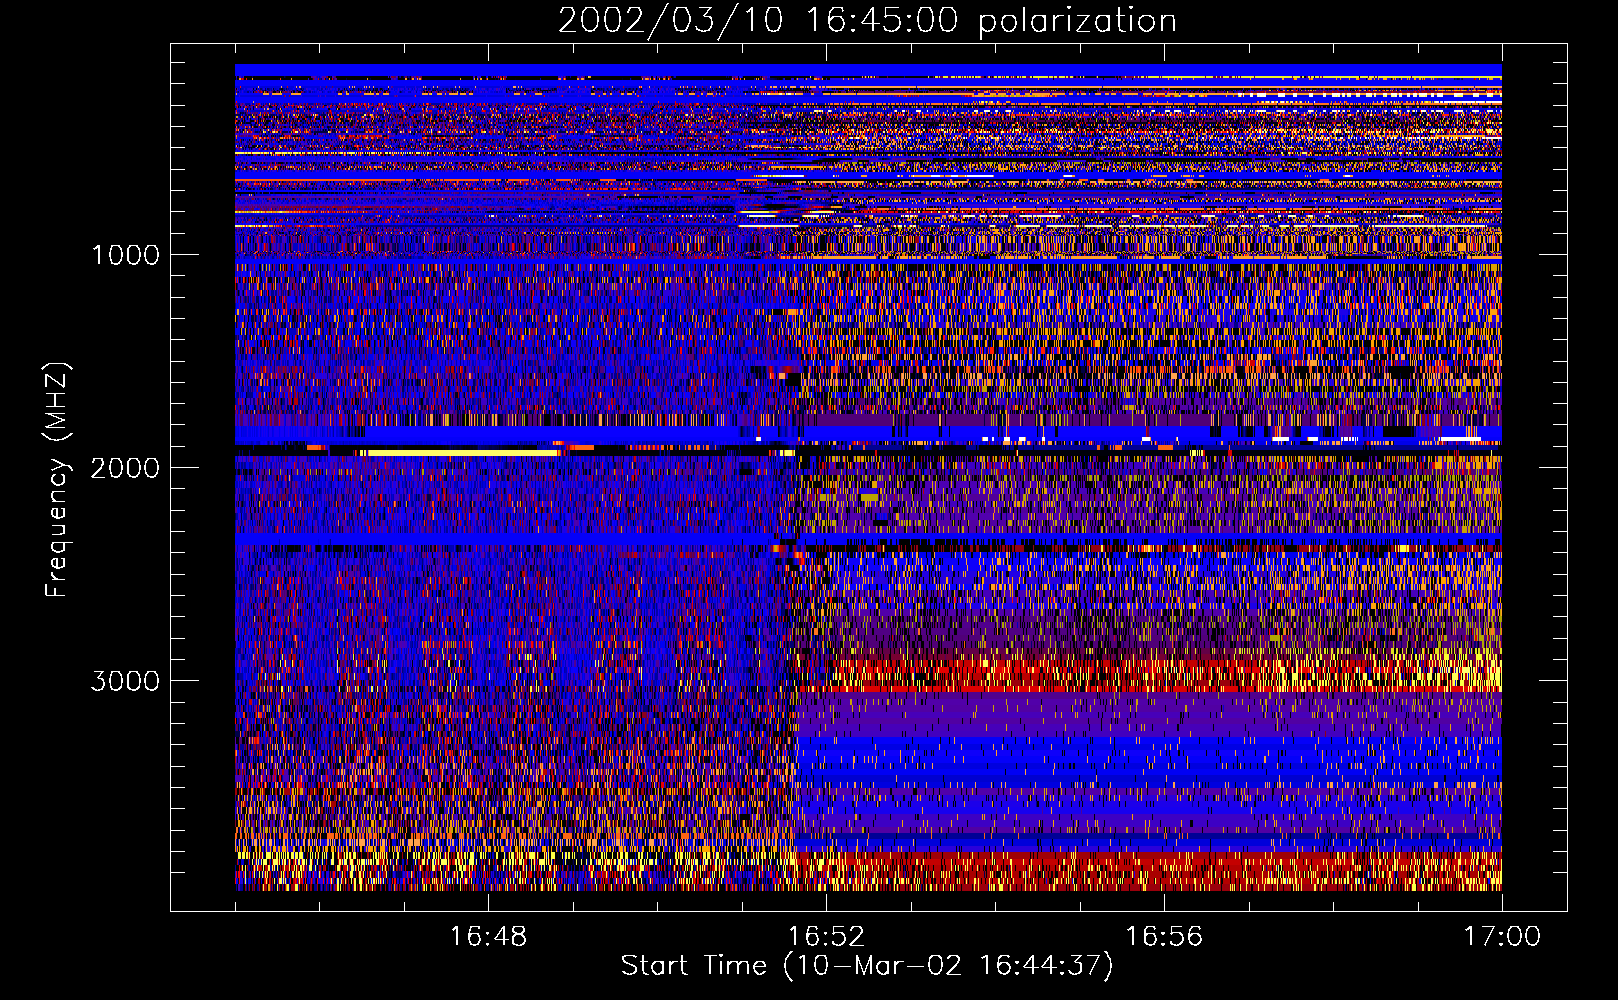Click the 'Start Time (10-Mar-02 16:44:37)' axis title
The width and height of the screenshot is (1618, 1000).
click(x=867, y=966)
